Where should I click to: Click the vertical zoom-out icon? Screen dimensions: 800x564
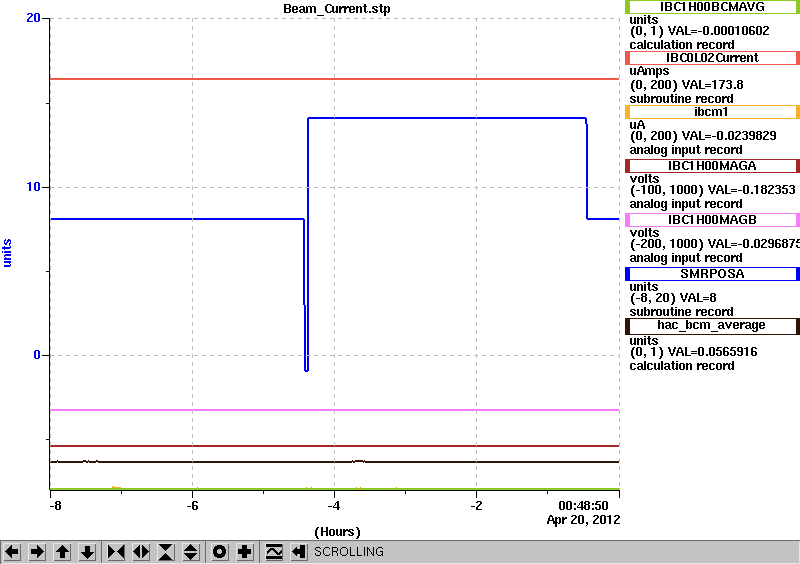(x=190, y=552)
